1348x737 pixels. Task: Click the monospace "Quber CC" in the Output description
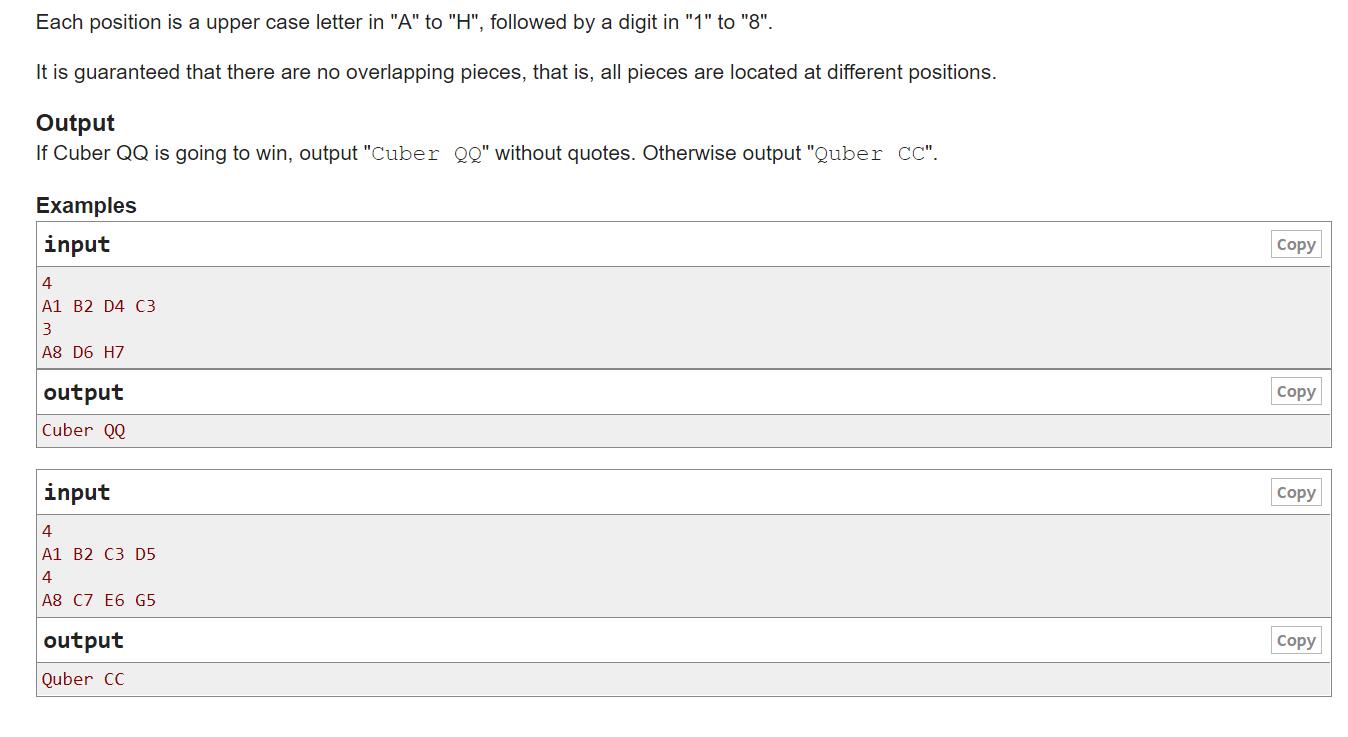tap(870, 154)
